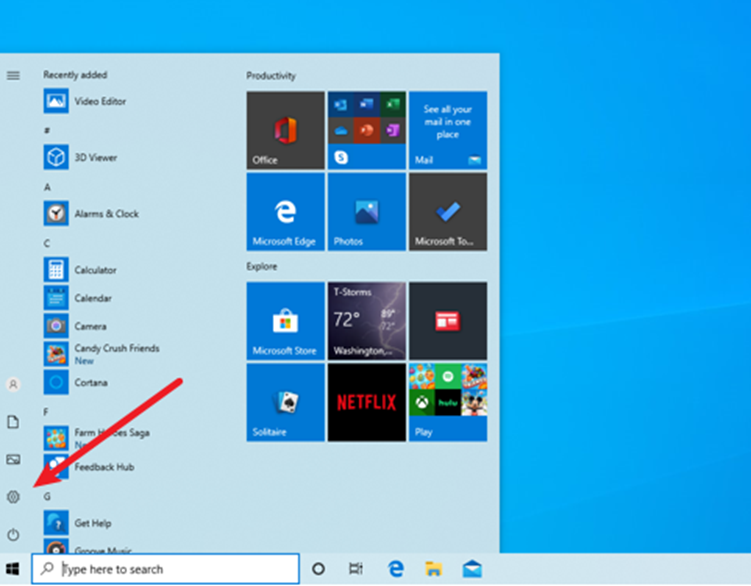Open the Get Help app

(x=78, y=523)
